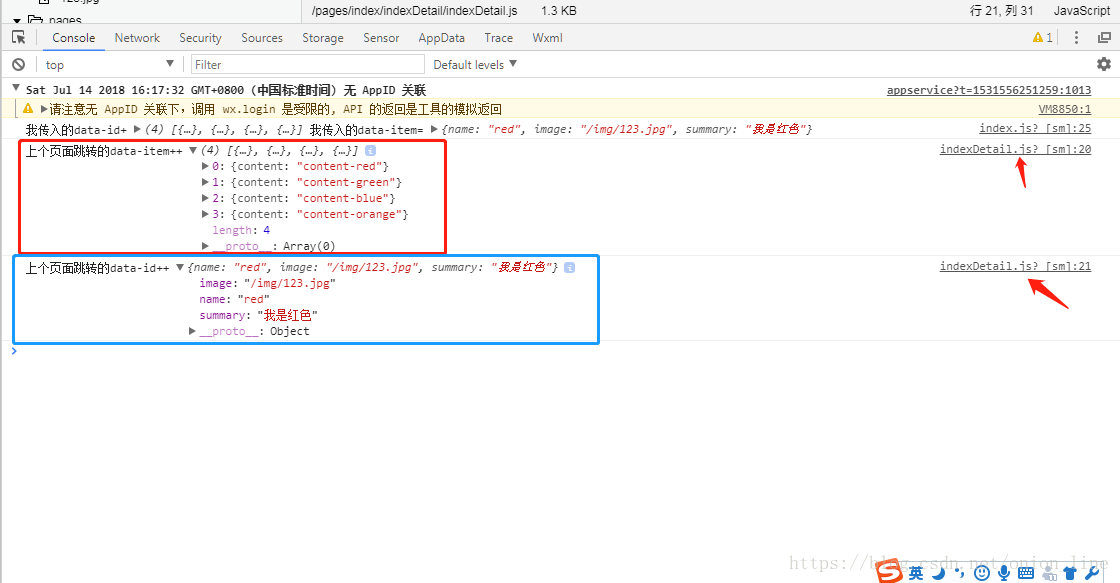1120x583 pixels.
Task: Click the shirt skin icon in IME bar
Action: [1070, 573]
